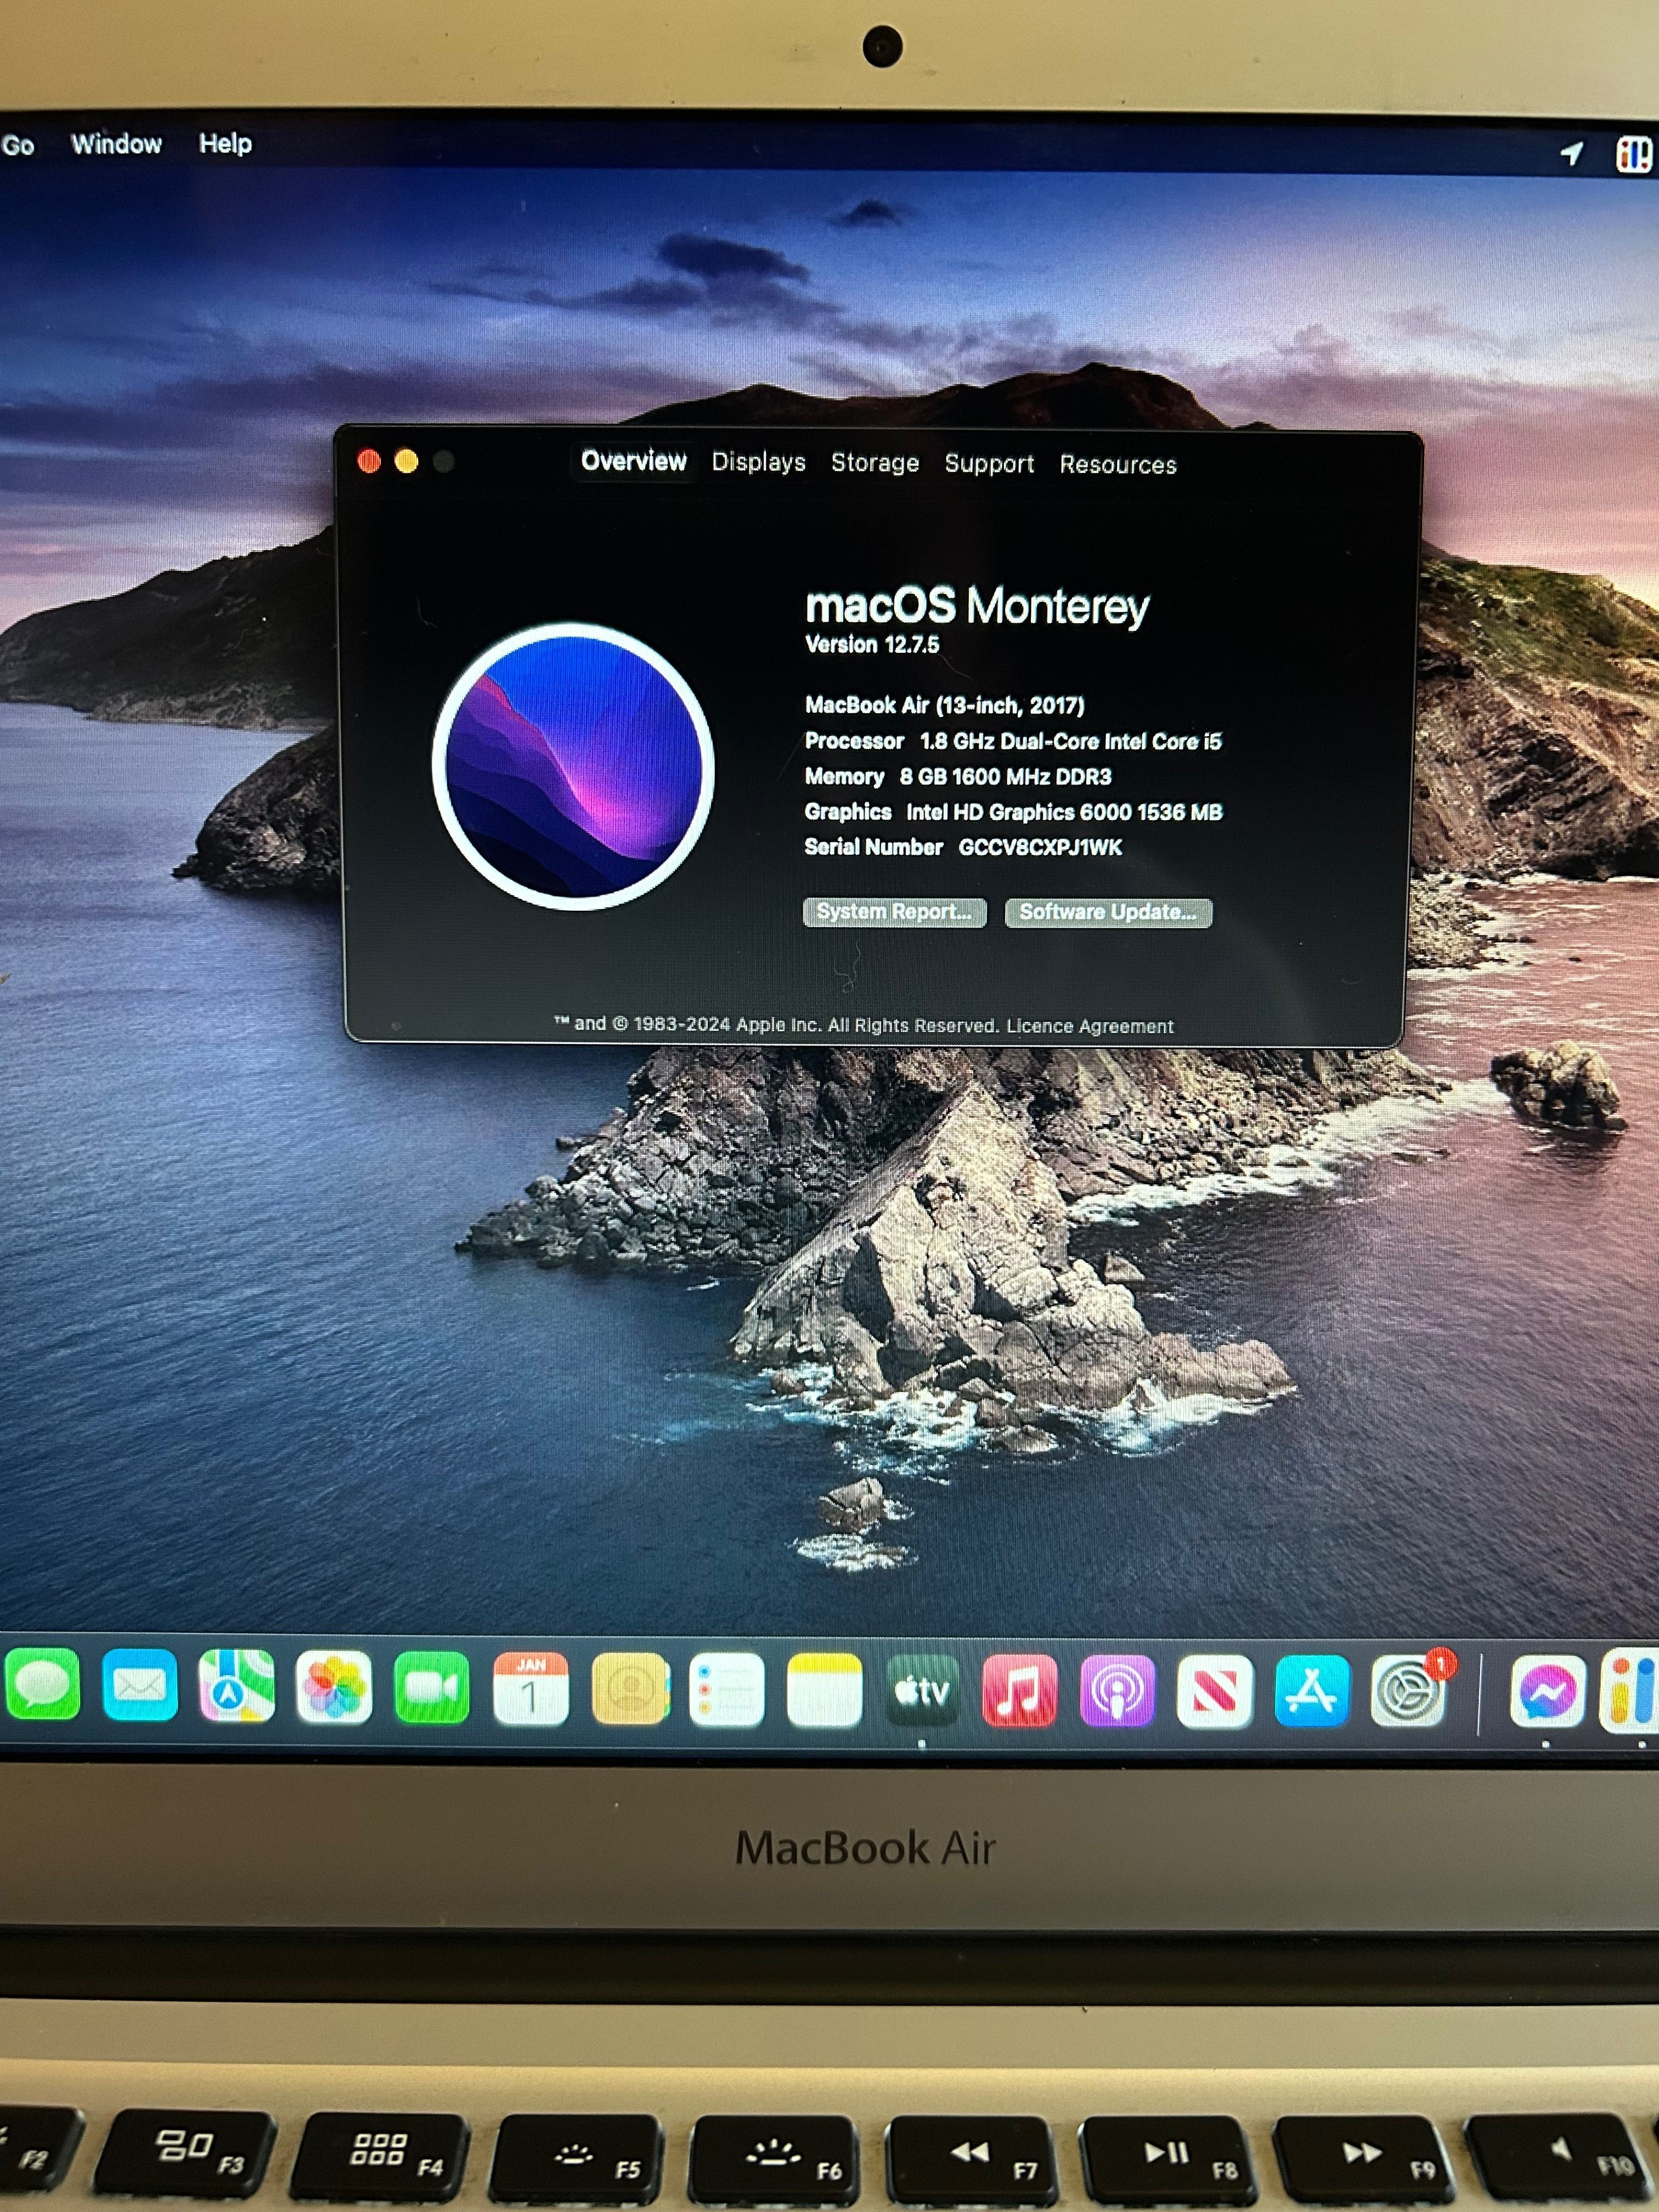Image resolution: width=1659 pixels, height=2212 pixels.
Task: Click the location arrow in the menu bar
Action: point(1572,153)
